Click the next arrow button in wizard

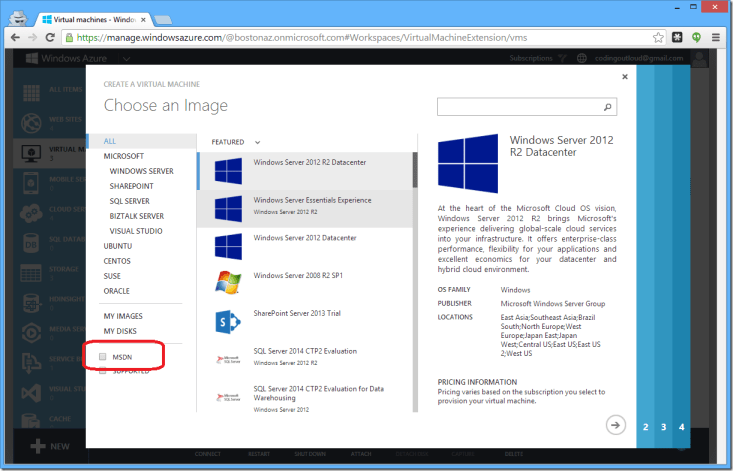coord(616,425)
